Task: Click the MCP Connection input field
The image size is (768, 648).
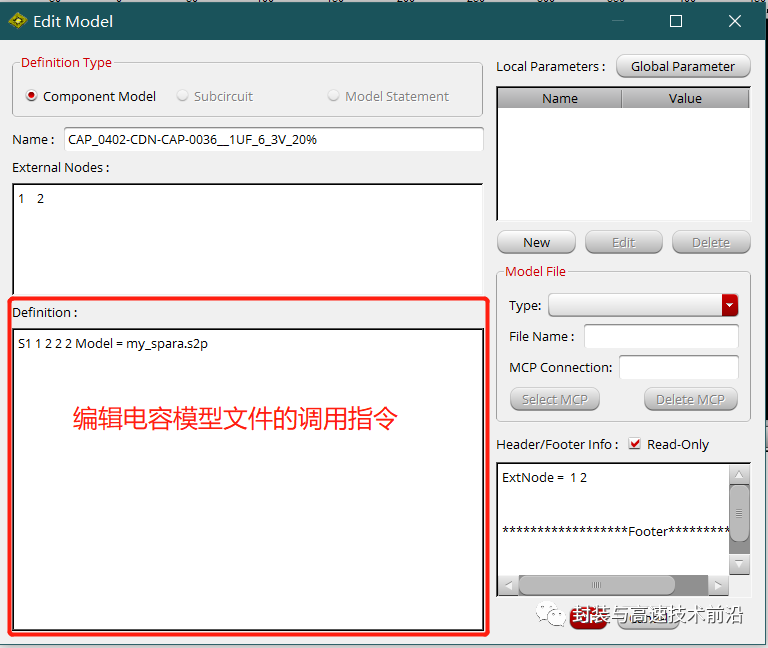Action: tap(678, 367)
